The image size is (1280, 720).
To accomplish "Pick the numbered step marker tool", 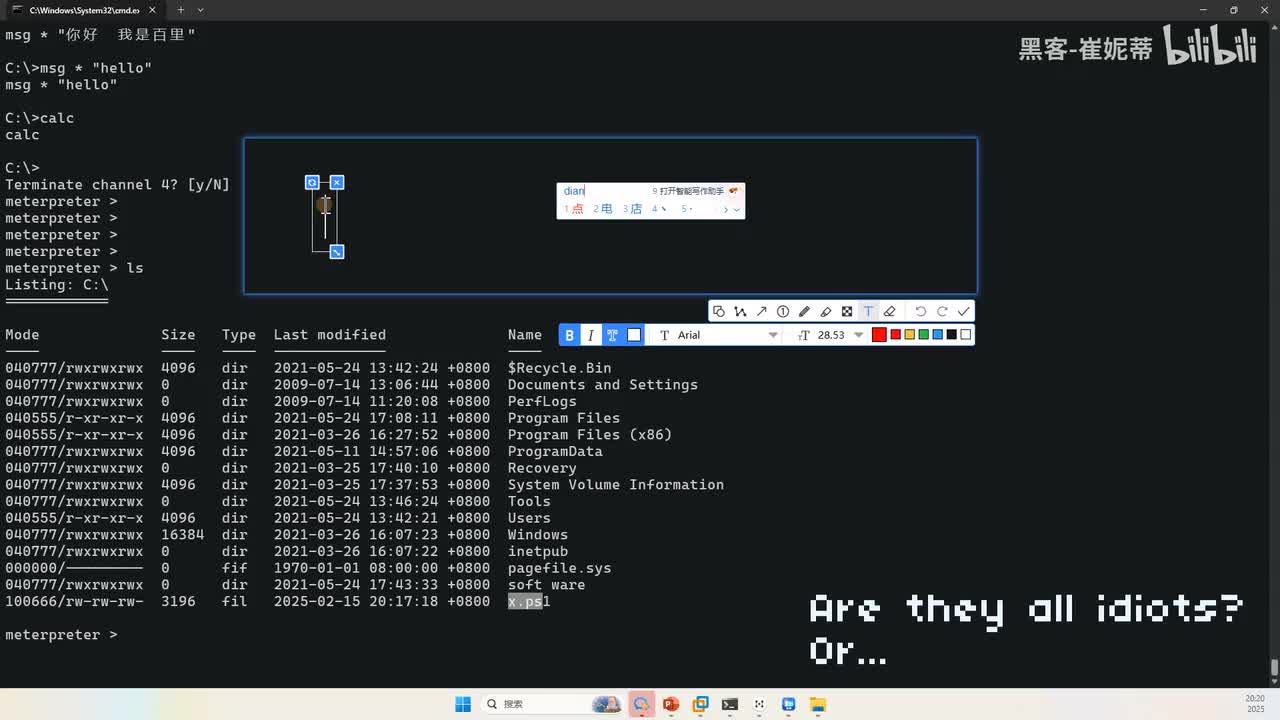I will pos(783,312).
